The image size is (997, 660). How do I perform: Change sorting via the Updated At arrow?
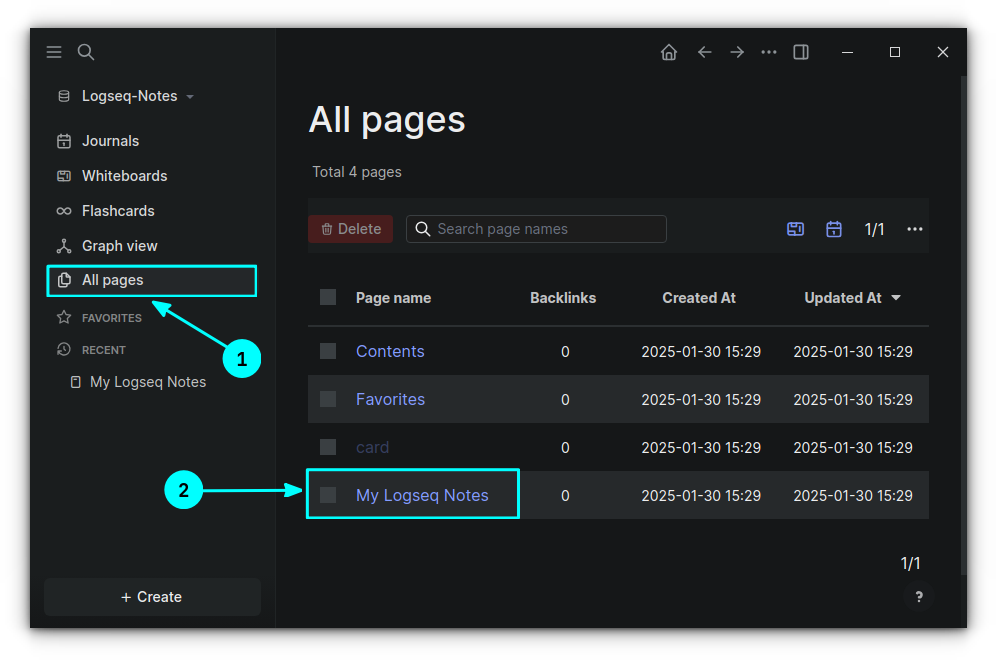[897, 297]
